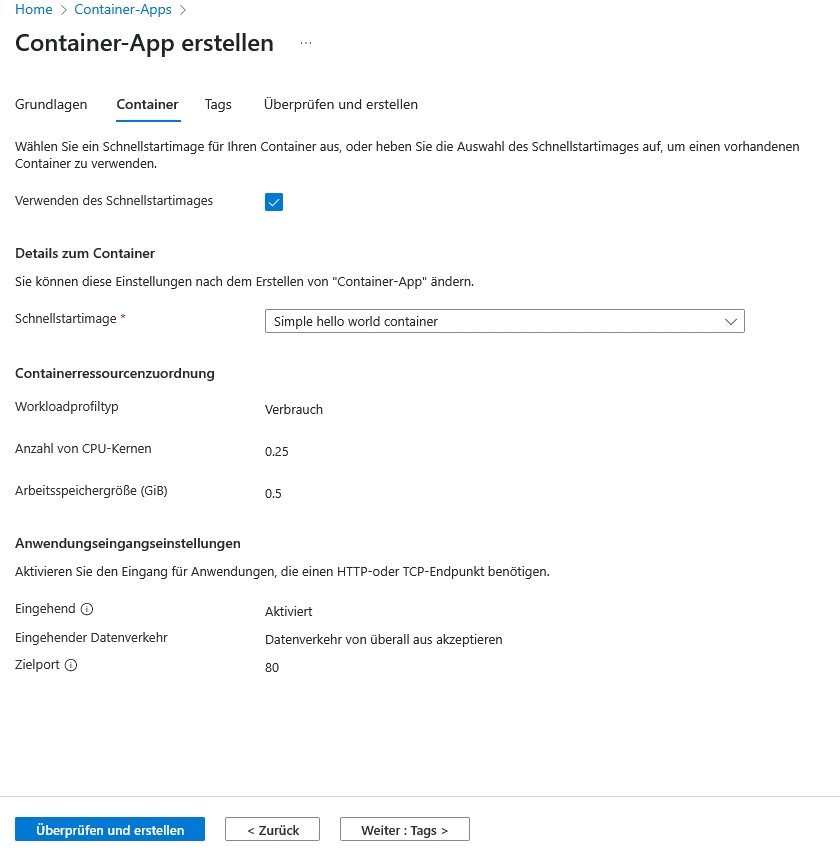Open the Tags tab

pyautogui.click(x=218, y=104)
